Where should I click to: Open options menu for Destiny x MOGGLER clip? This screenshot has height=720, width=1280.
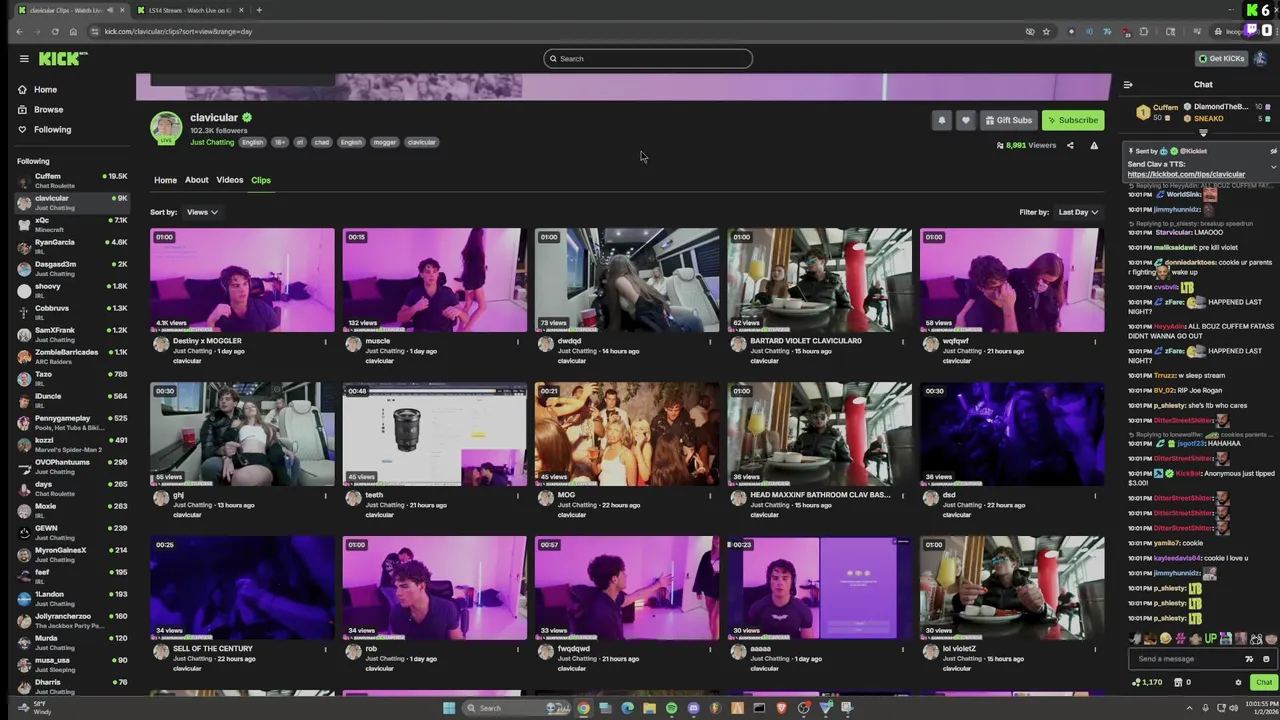(326, 342)
